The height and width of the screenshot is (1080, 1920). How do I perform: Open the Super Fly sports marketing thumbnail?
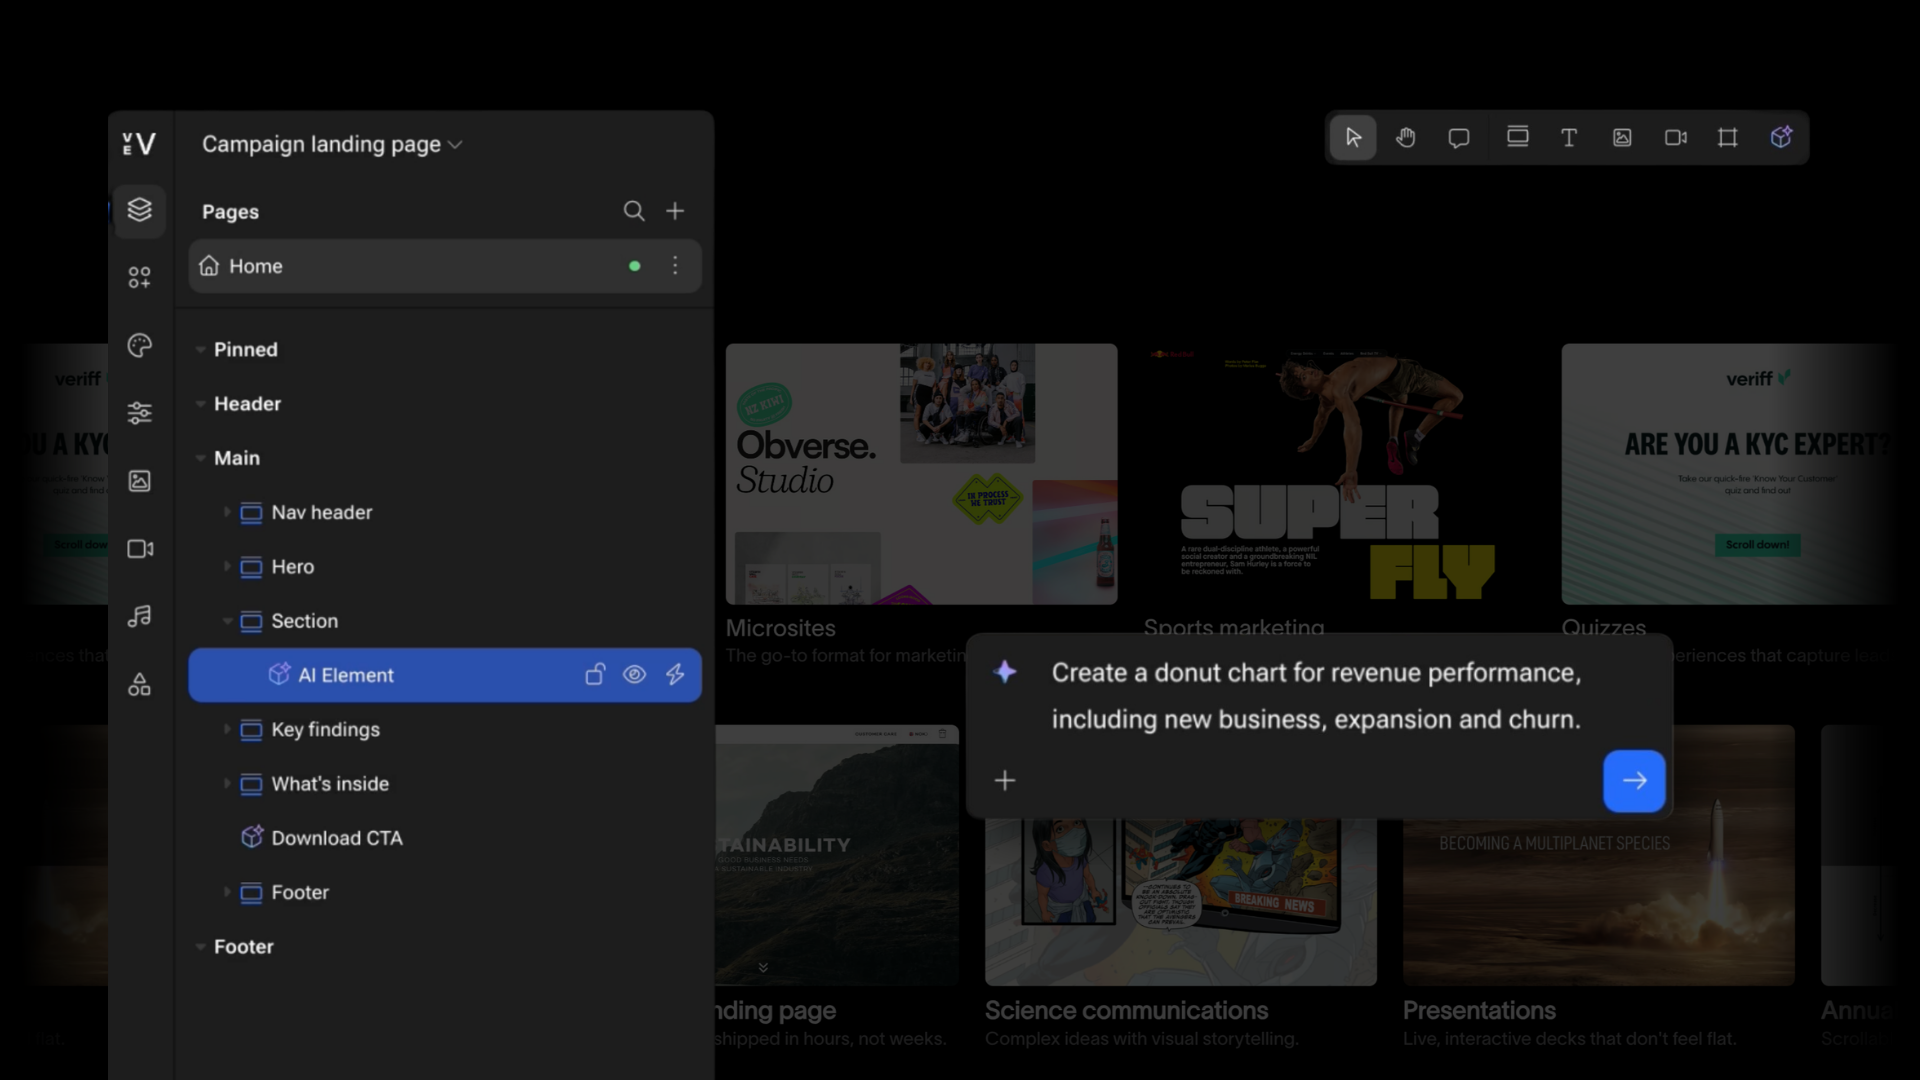coord(1339,474)
